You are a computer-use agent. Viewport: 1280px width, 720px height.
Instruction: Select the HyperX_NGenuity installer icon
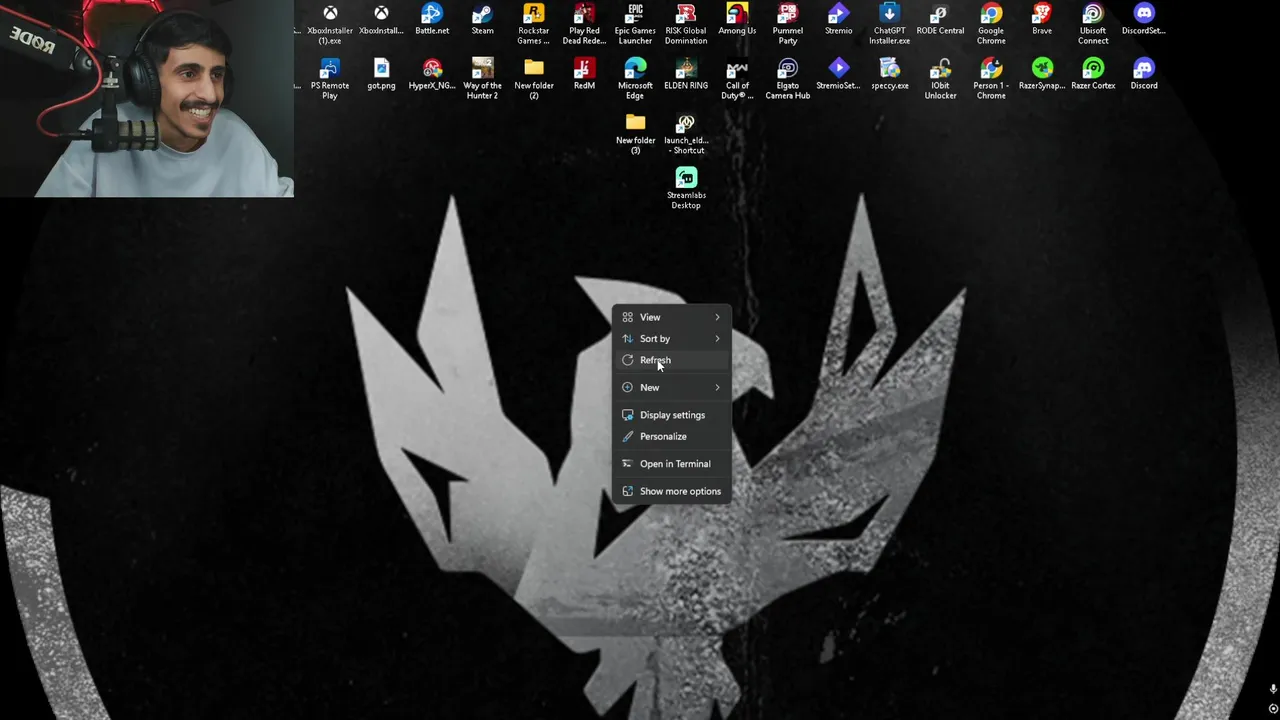(432, 74)
